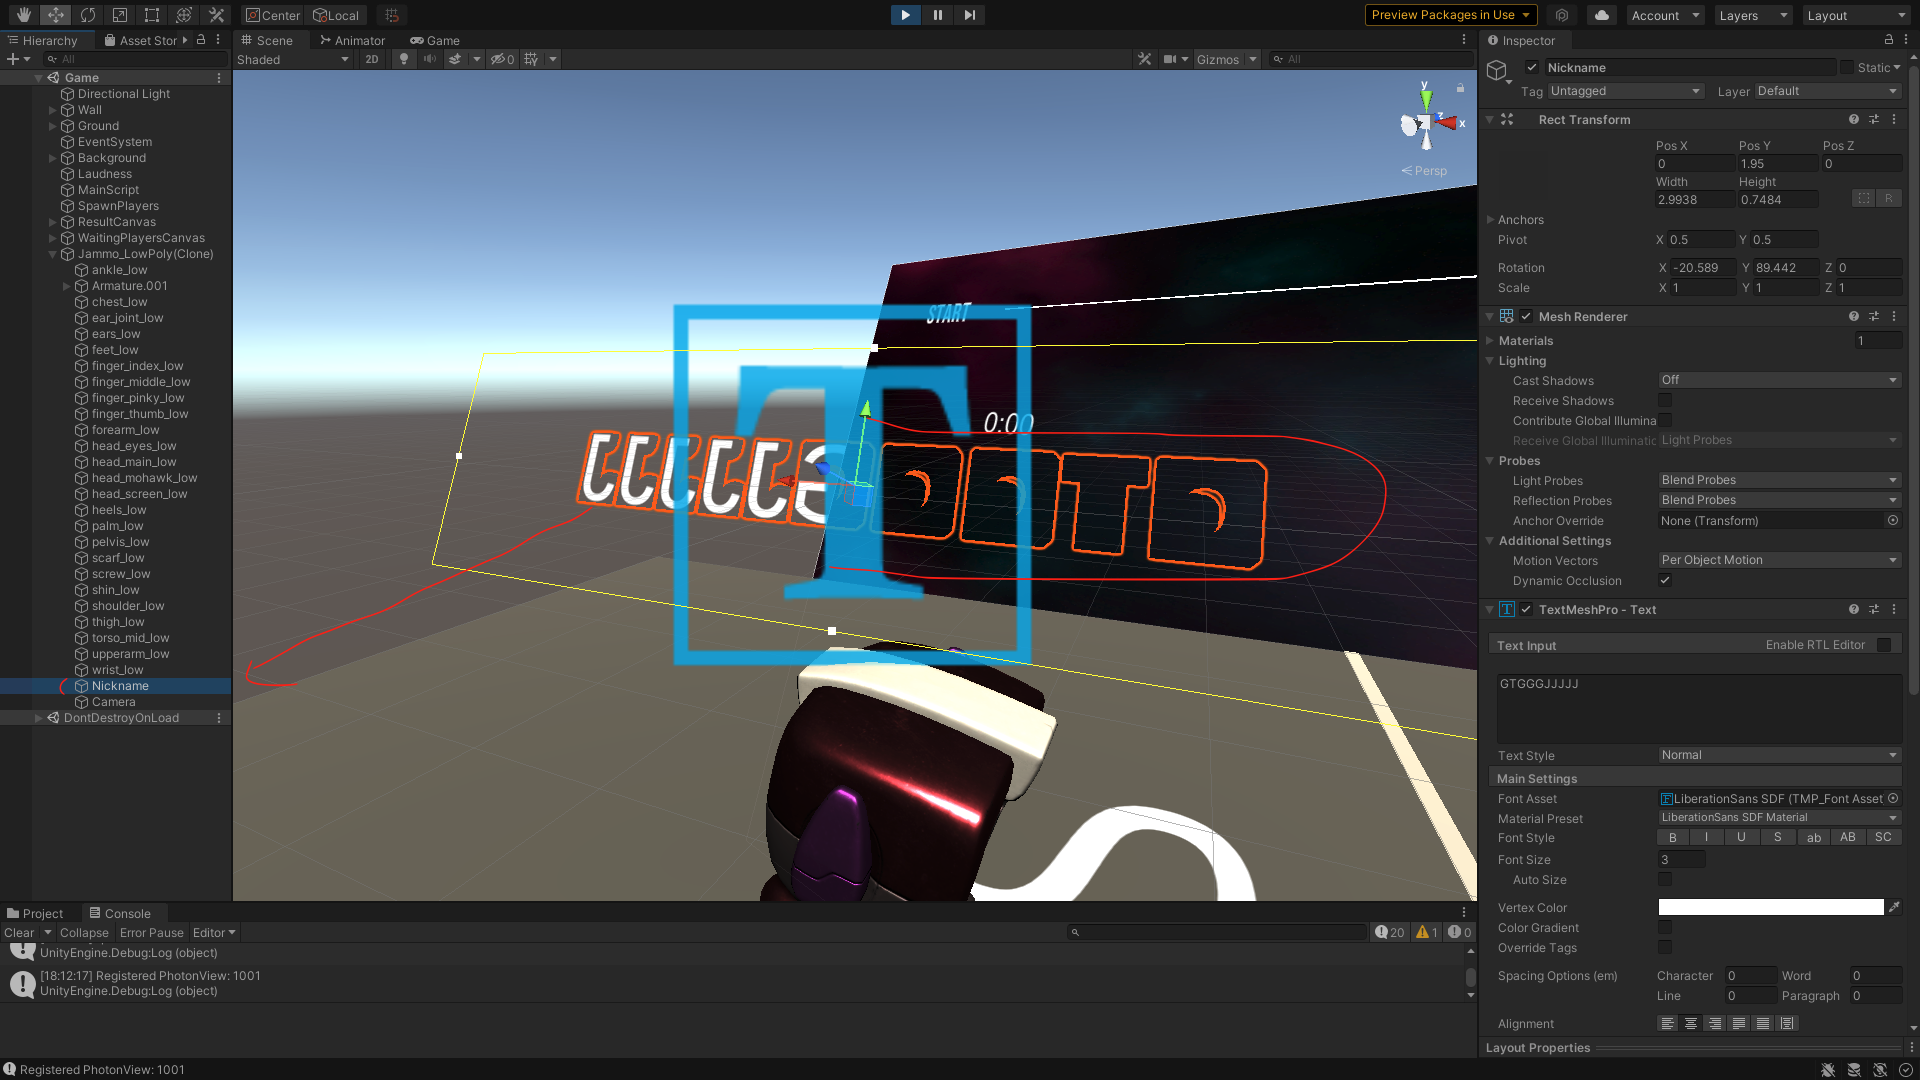This screenshot has width=1920, height=1080.
Task: Enable RTL Editor checkbox
Action: tap(1884, 645)
